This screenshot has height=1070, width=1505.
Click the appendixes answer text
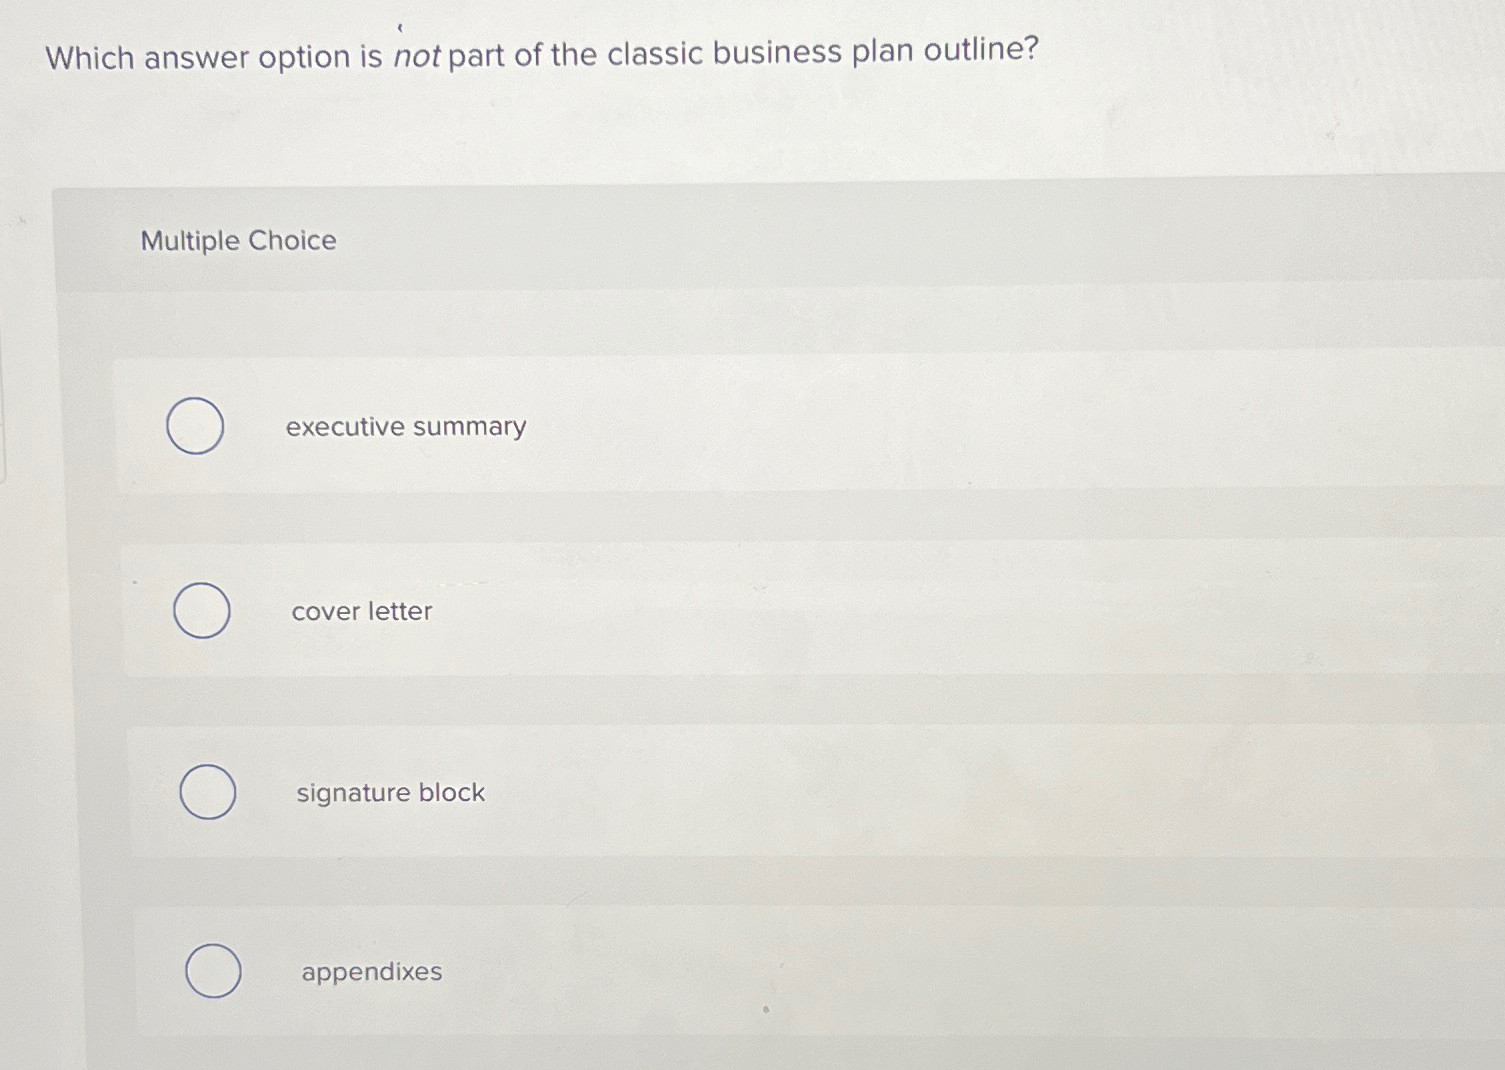(x=371, y=972)
